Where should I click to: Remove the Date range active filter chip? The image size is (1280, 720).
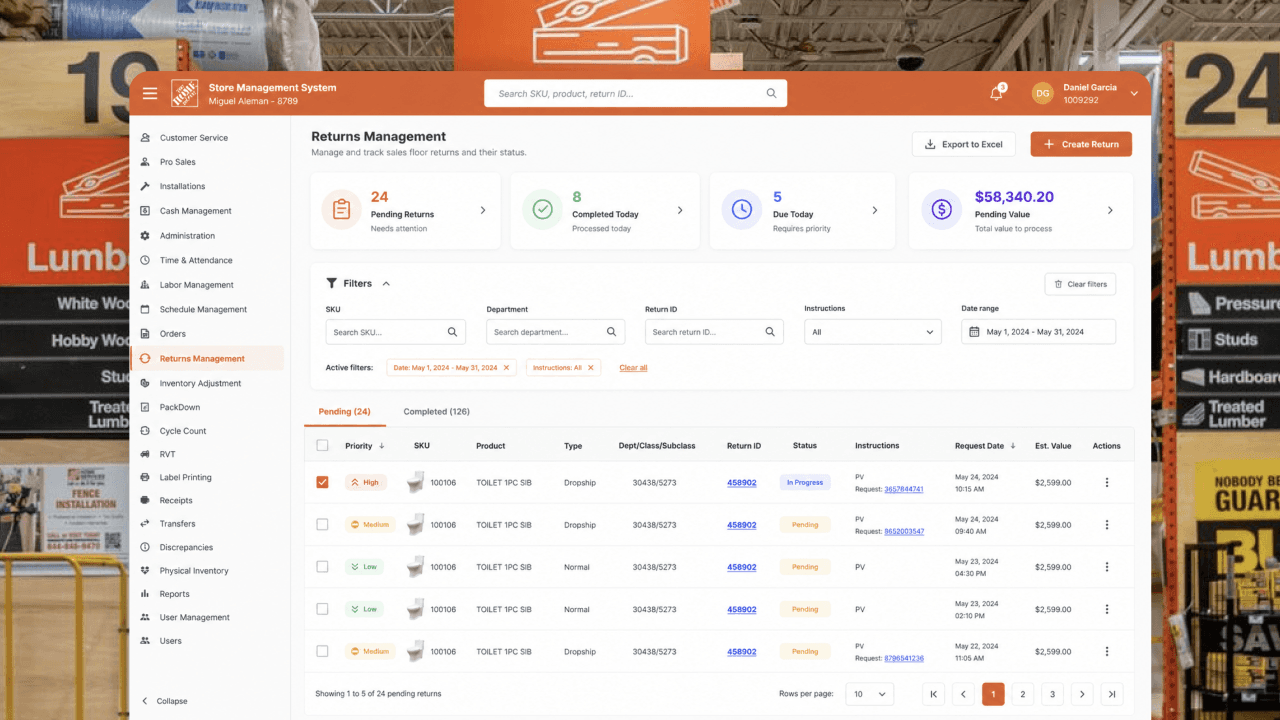pyautogui.click(x=506, y=368)
